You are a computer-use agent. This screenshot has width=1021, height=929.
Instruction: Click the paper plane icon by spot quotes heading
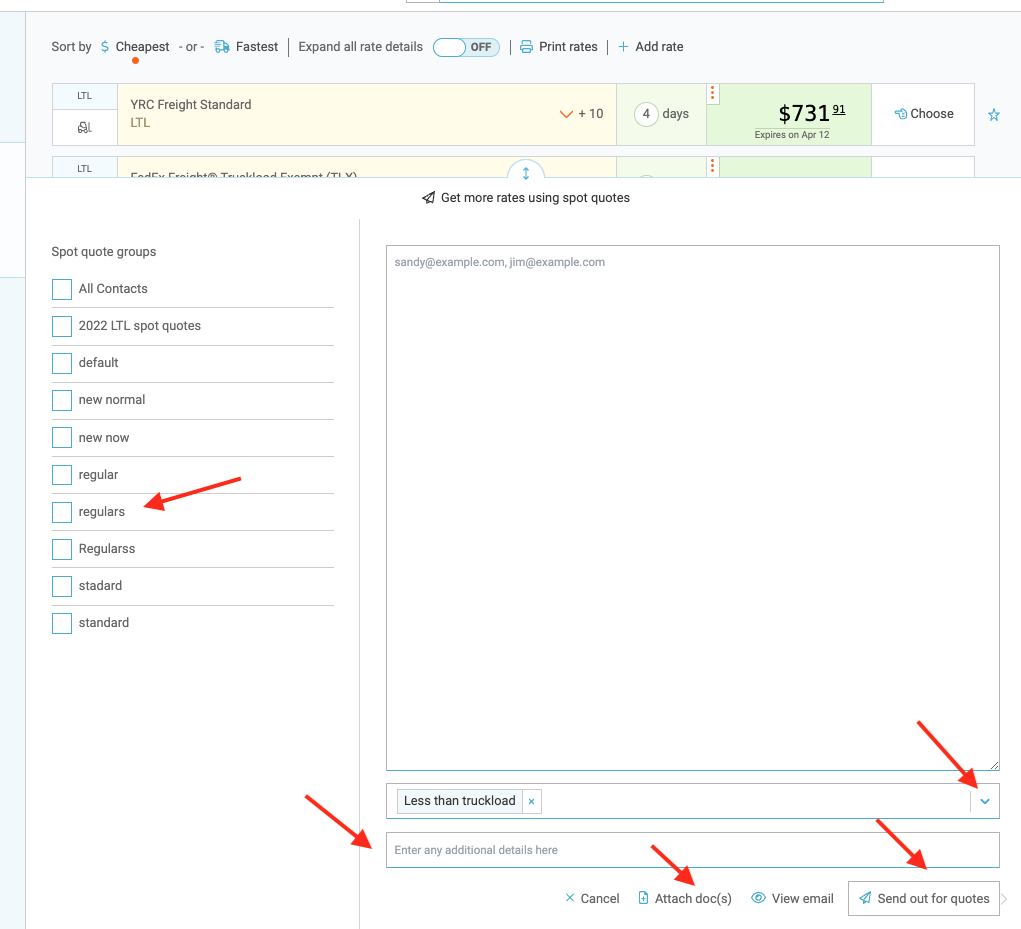coord(428,198)
